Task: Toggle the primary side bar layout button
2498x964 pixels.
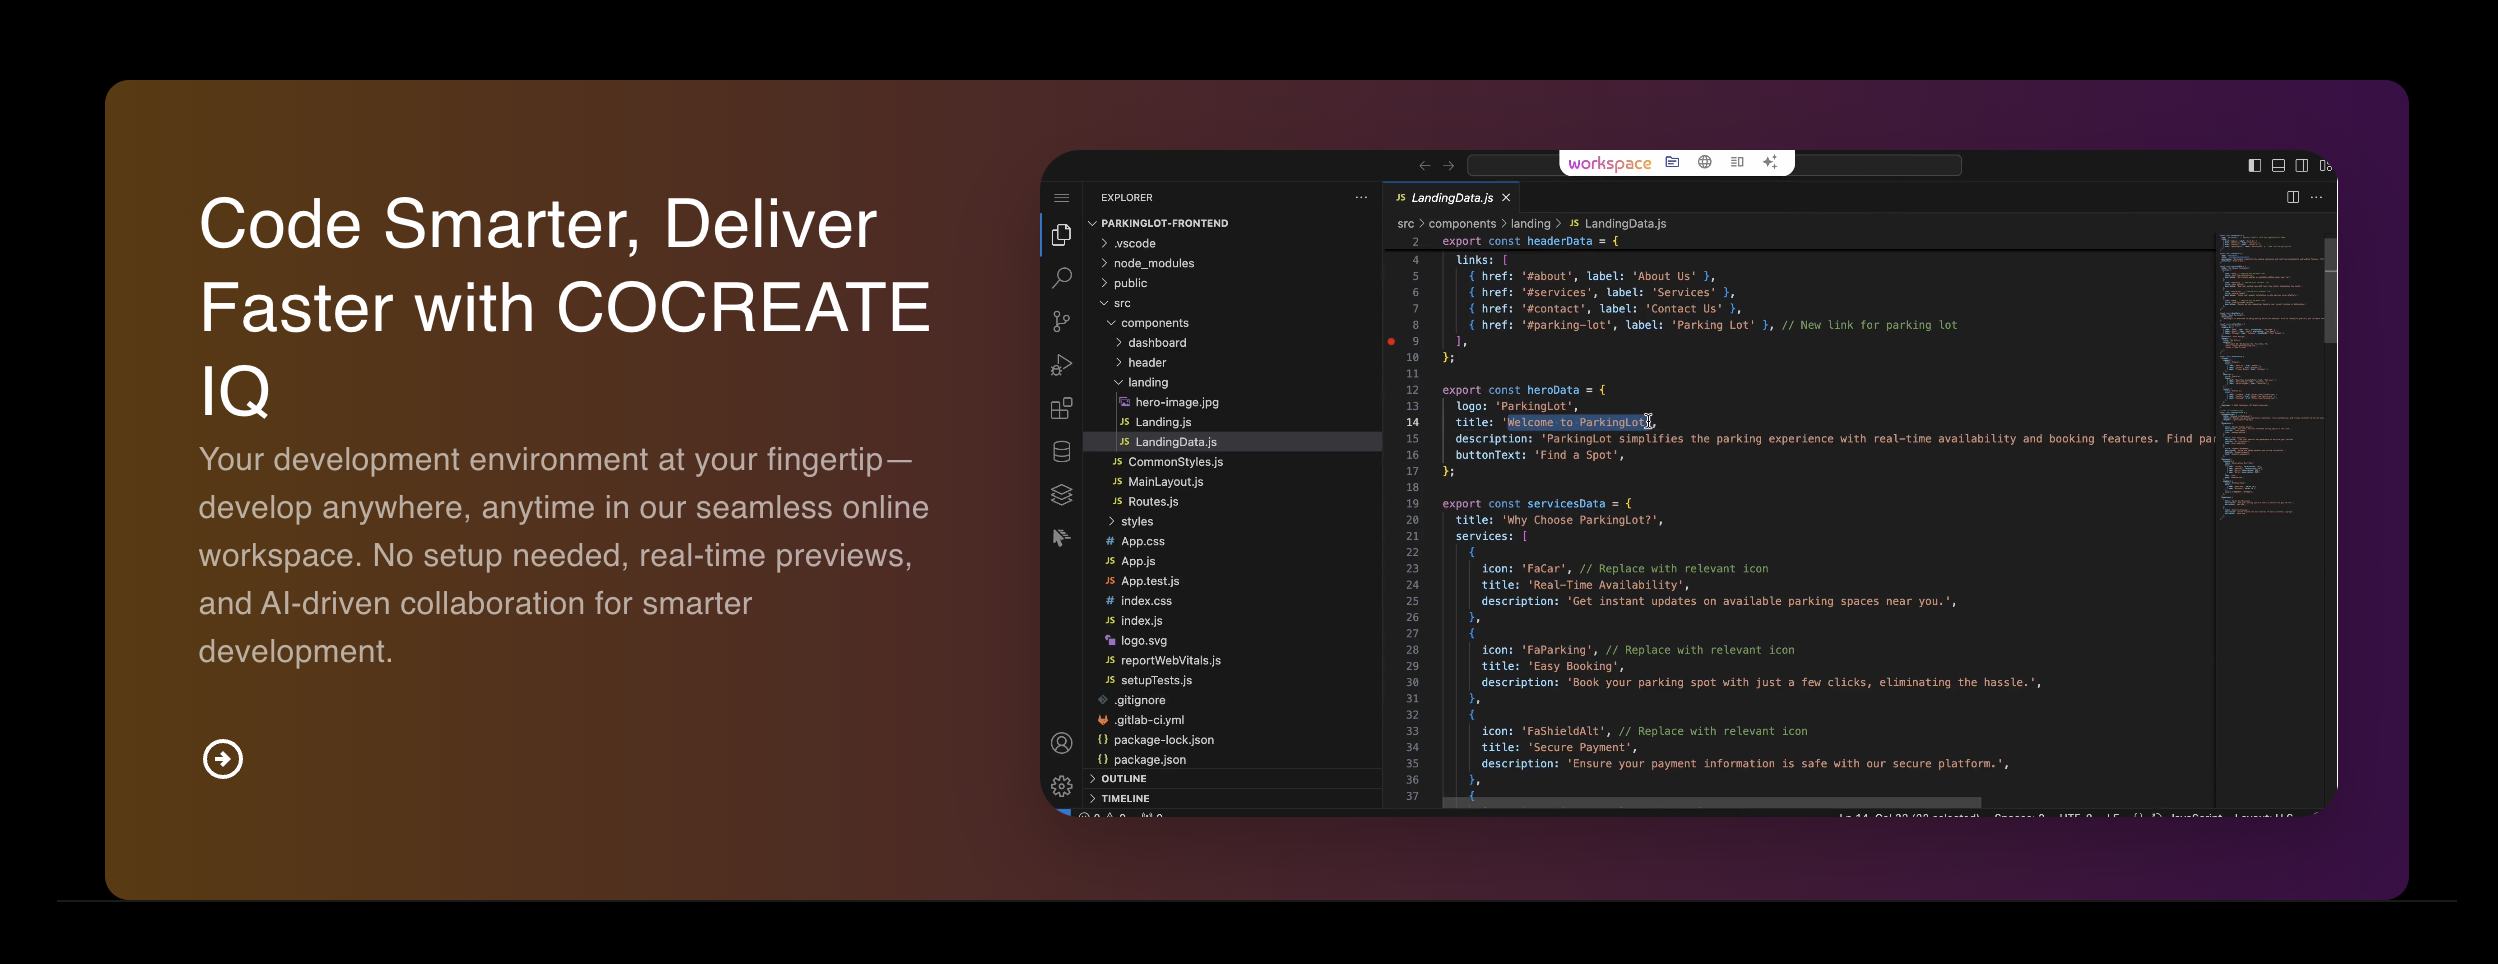Action: point(2254,166)
